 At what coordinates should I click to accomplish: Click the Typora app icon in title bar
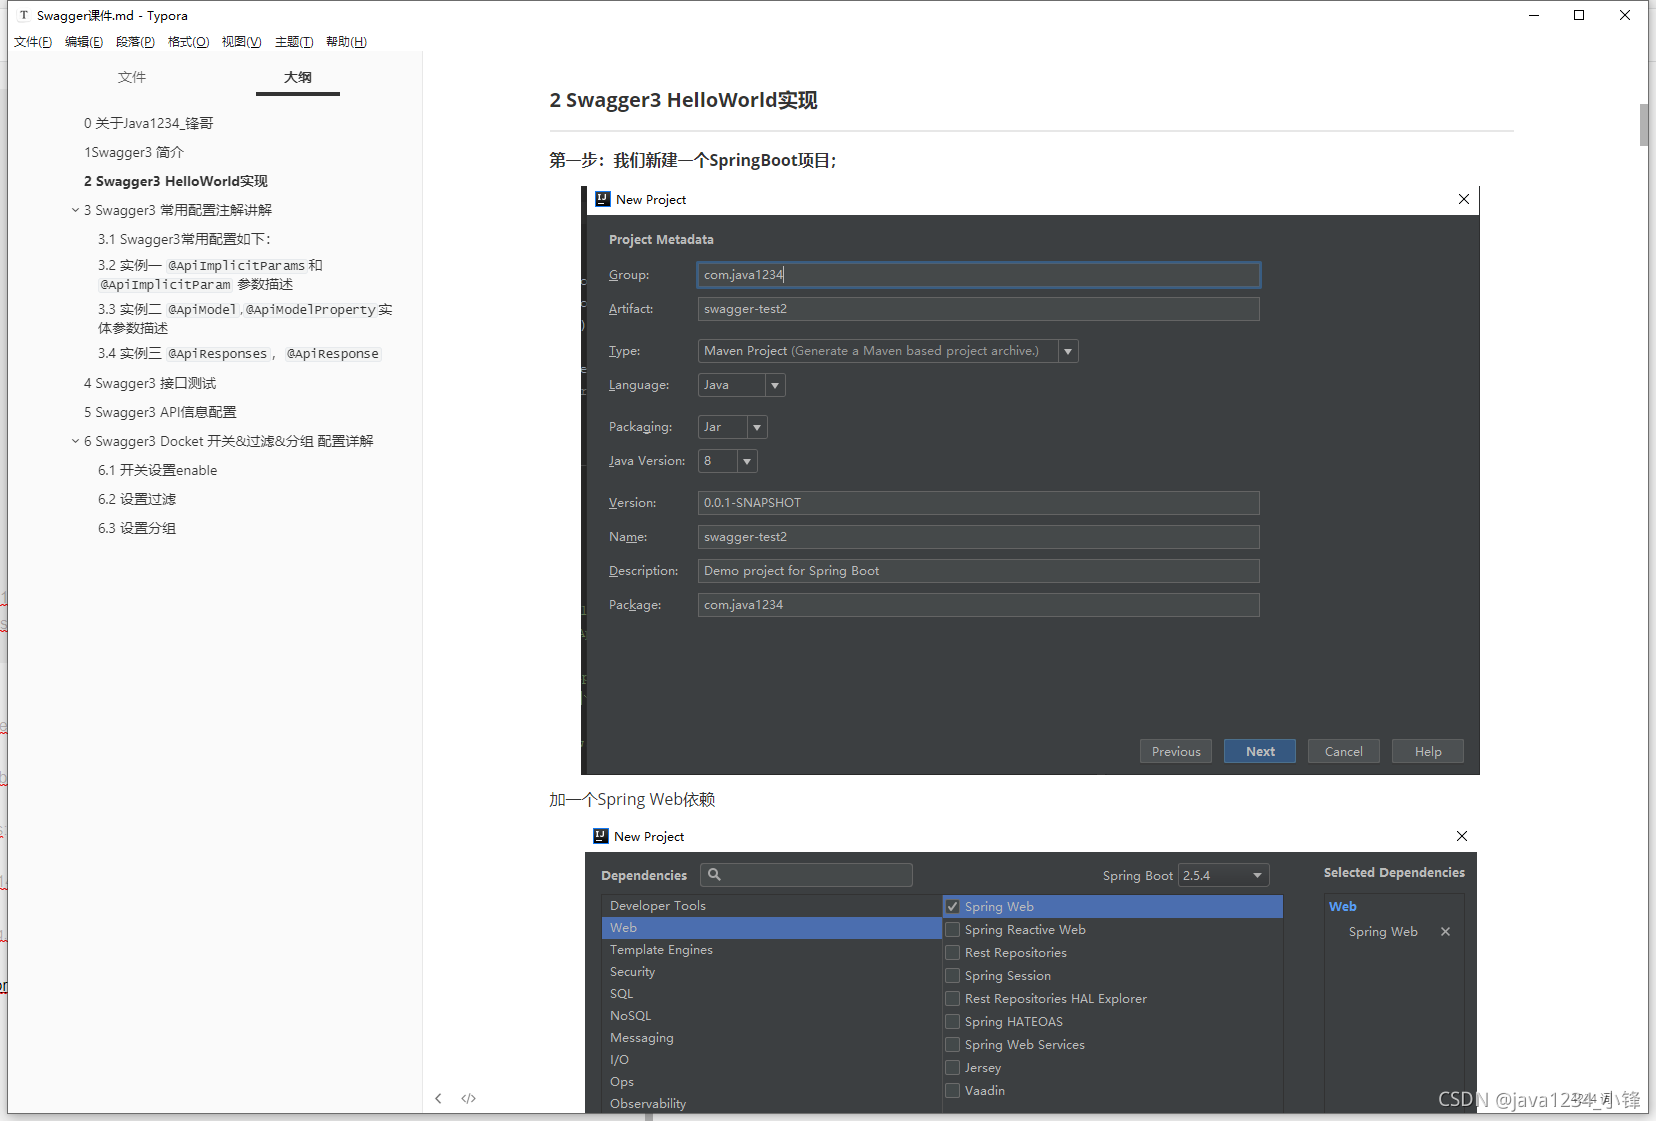[x=24, y=15]
